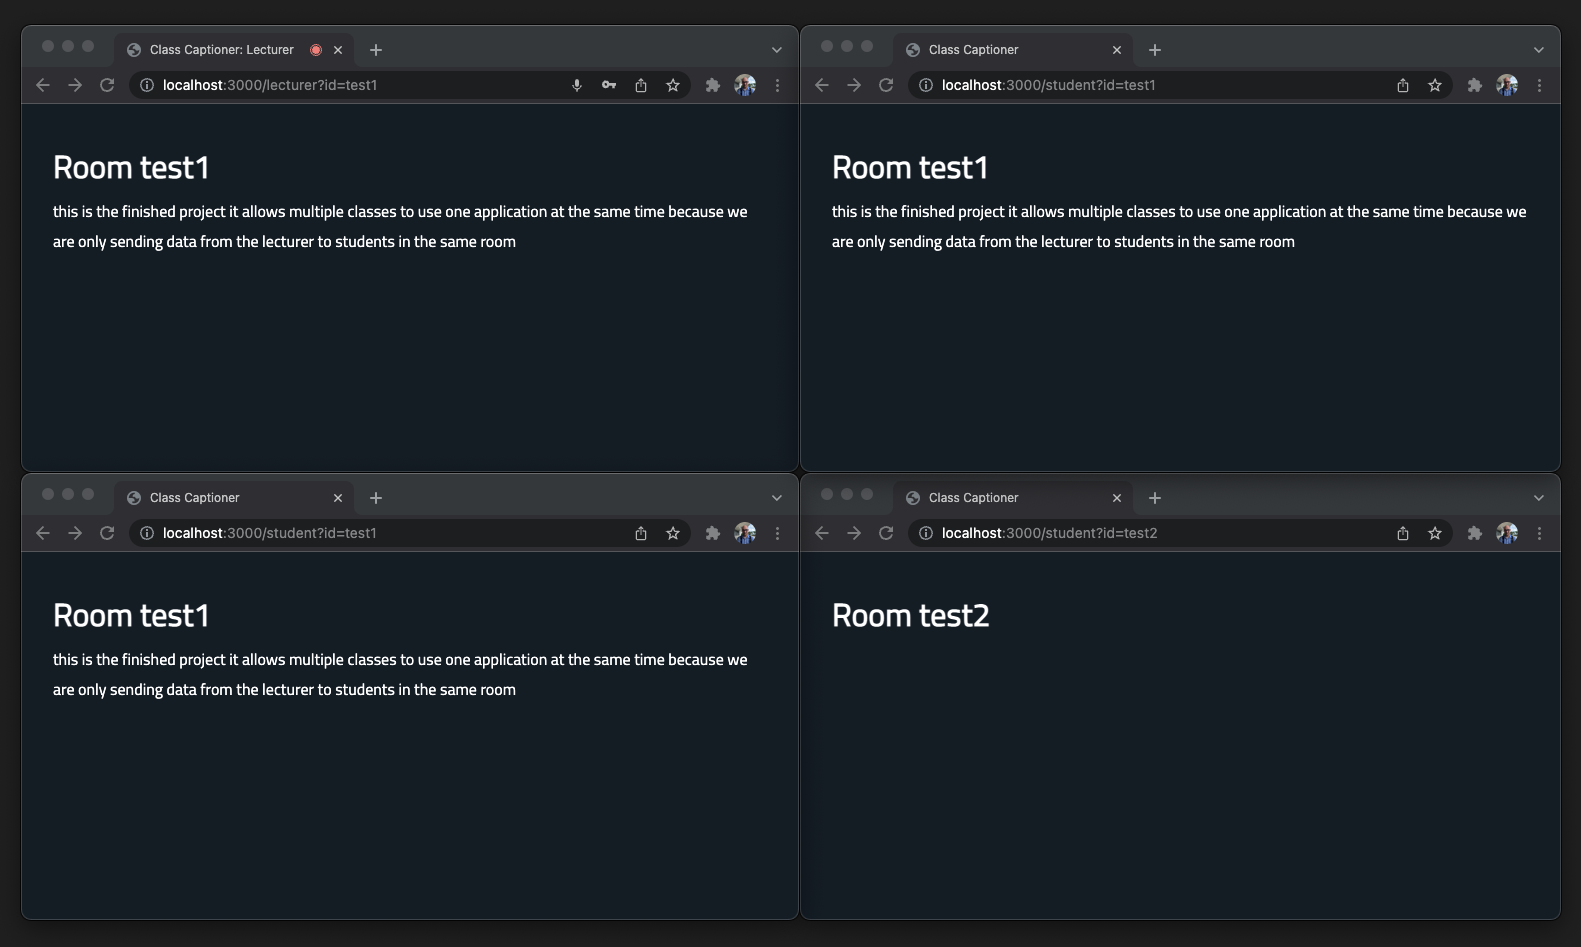Reload the student?id=test2 page

pos(886,533)
